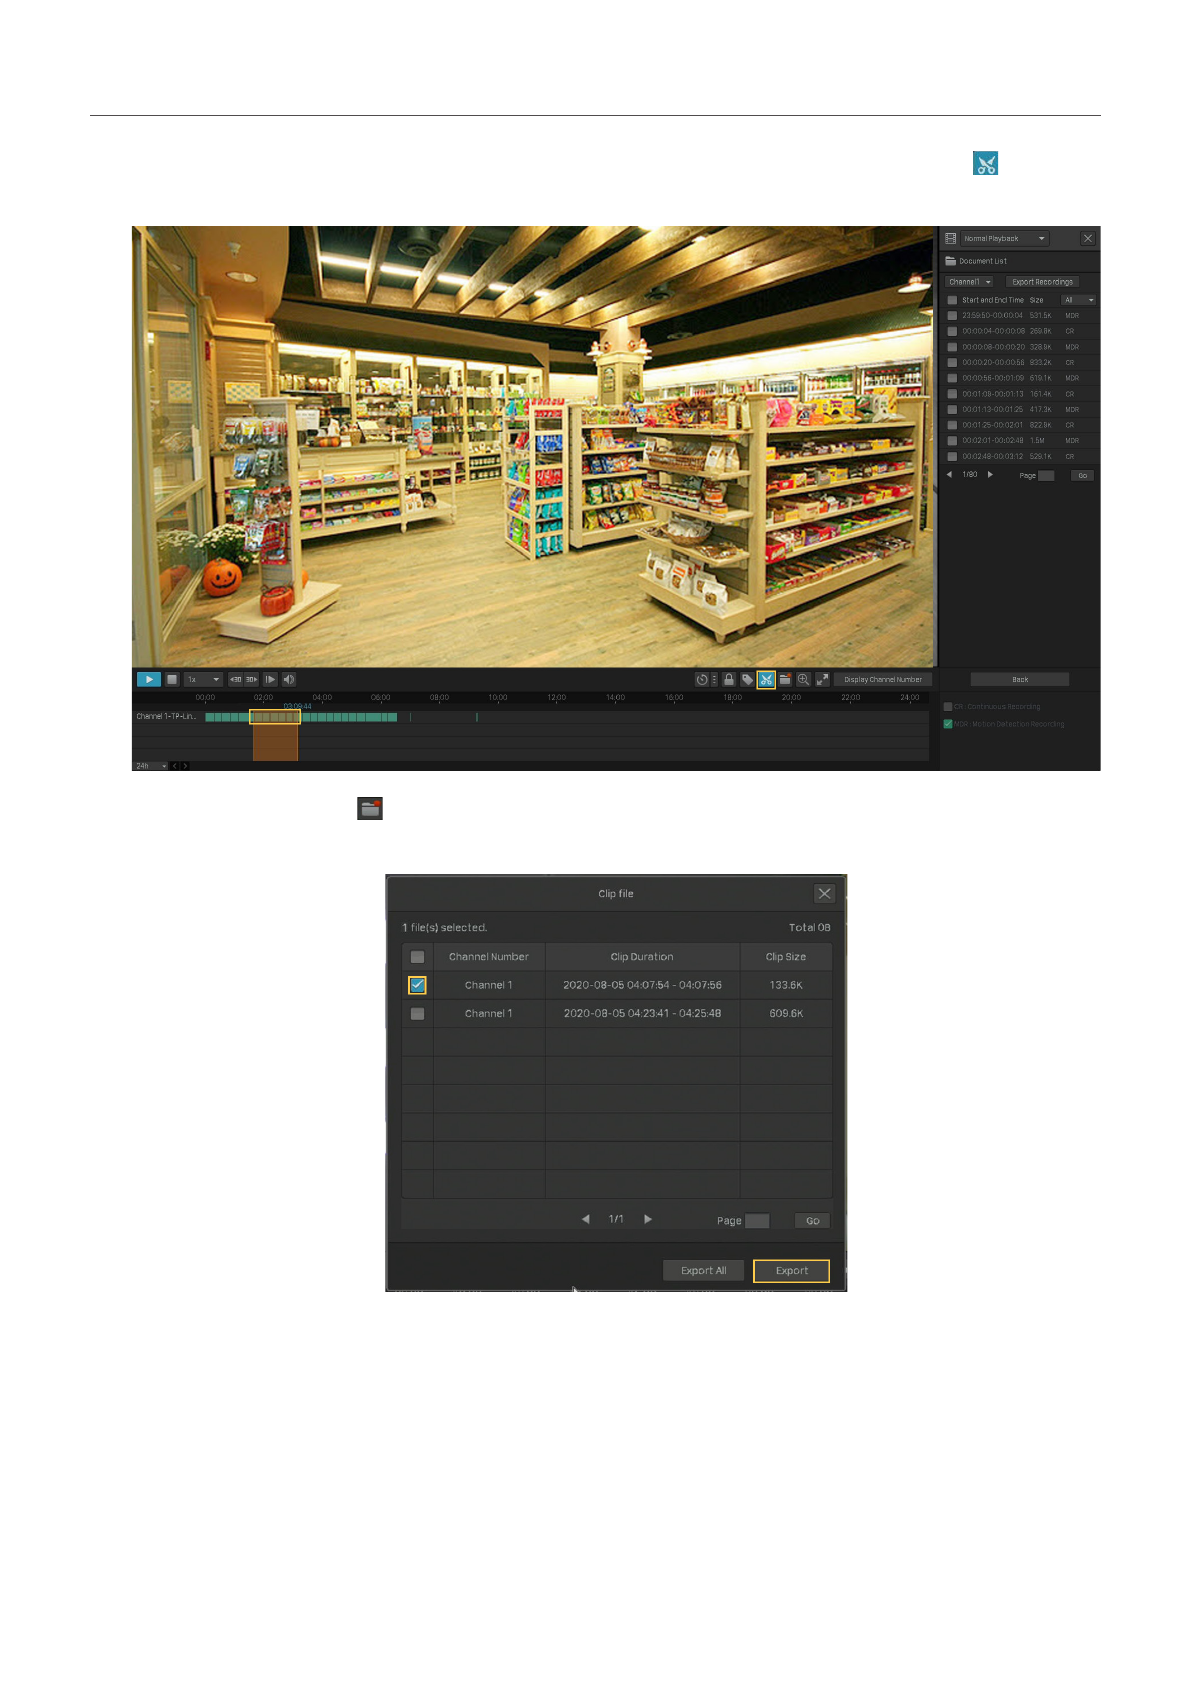Expand the Channel1 dropdown in Document List
Screen dimensions: 1191x1684
coord(969,282)
